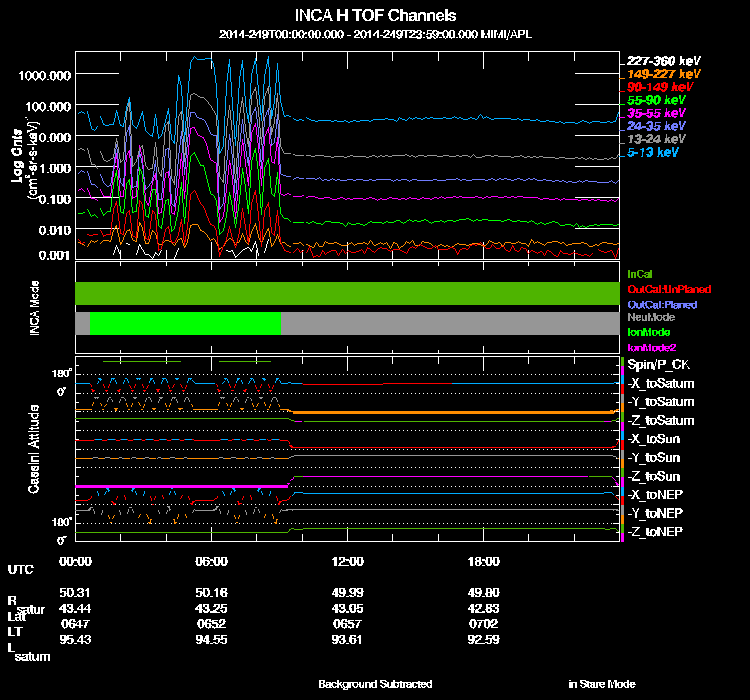The width and height of the screenshot is (750, 700).
Task: Click the red 90-149 keV legend entry
Action: [656, 87]
